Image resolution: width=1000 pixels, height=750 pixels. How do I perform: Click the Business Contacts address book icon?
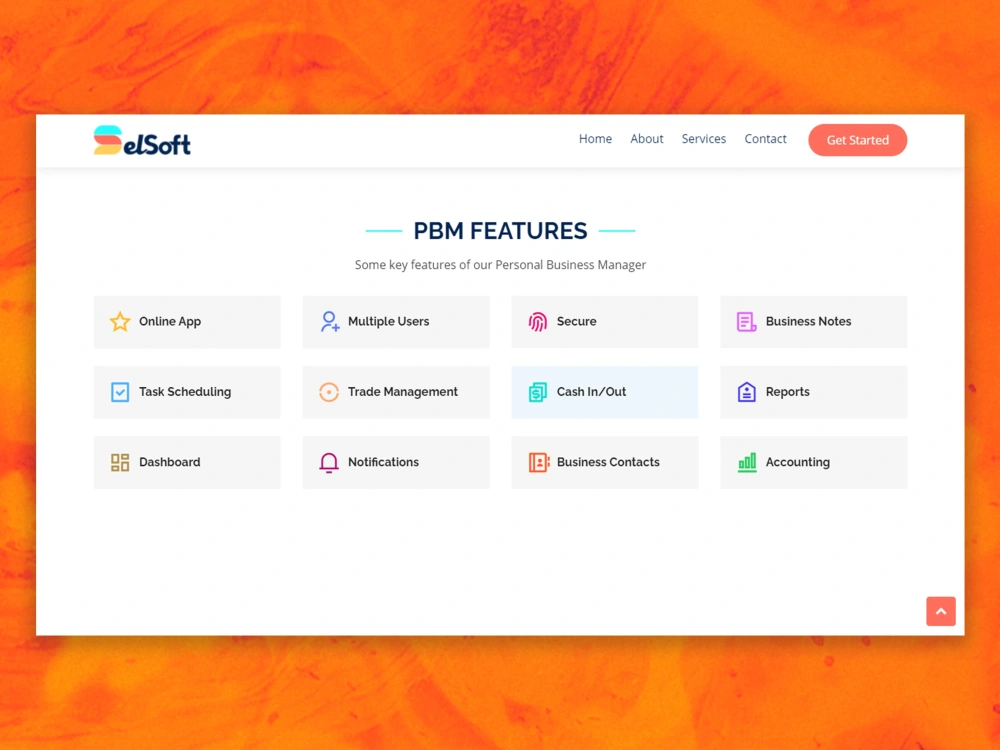click(x=539, y=462)
